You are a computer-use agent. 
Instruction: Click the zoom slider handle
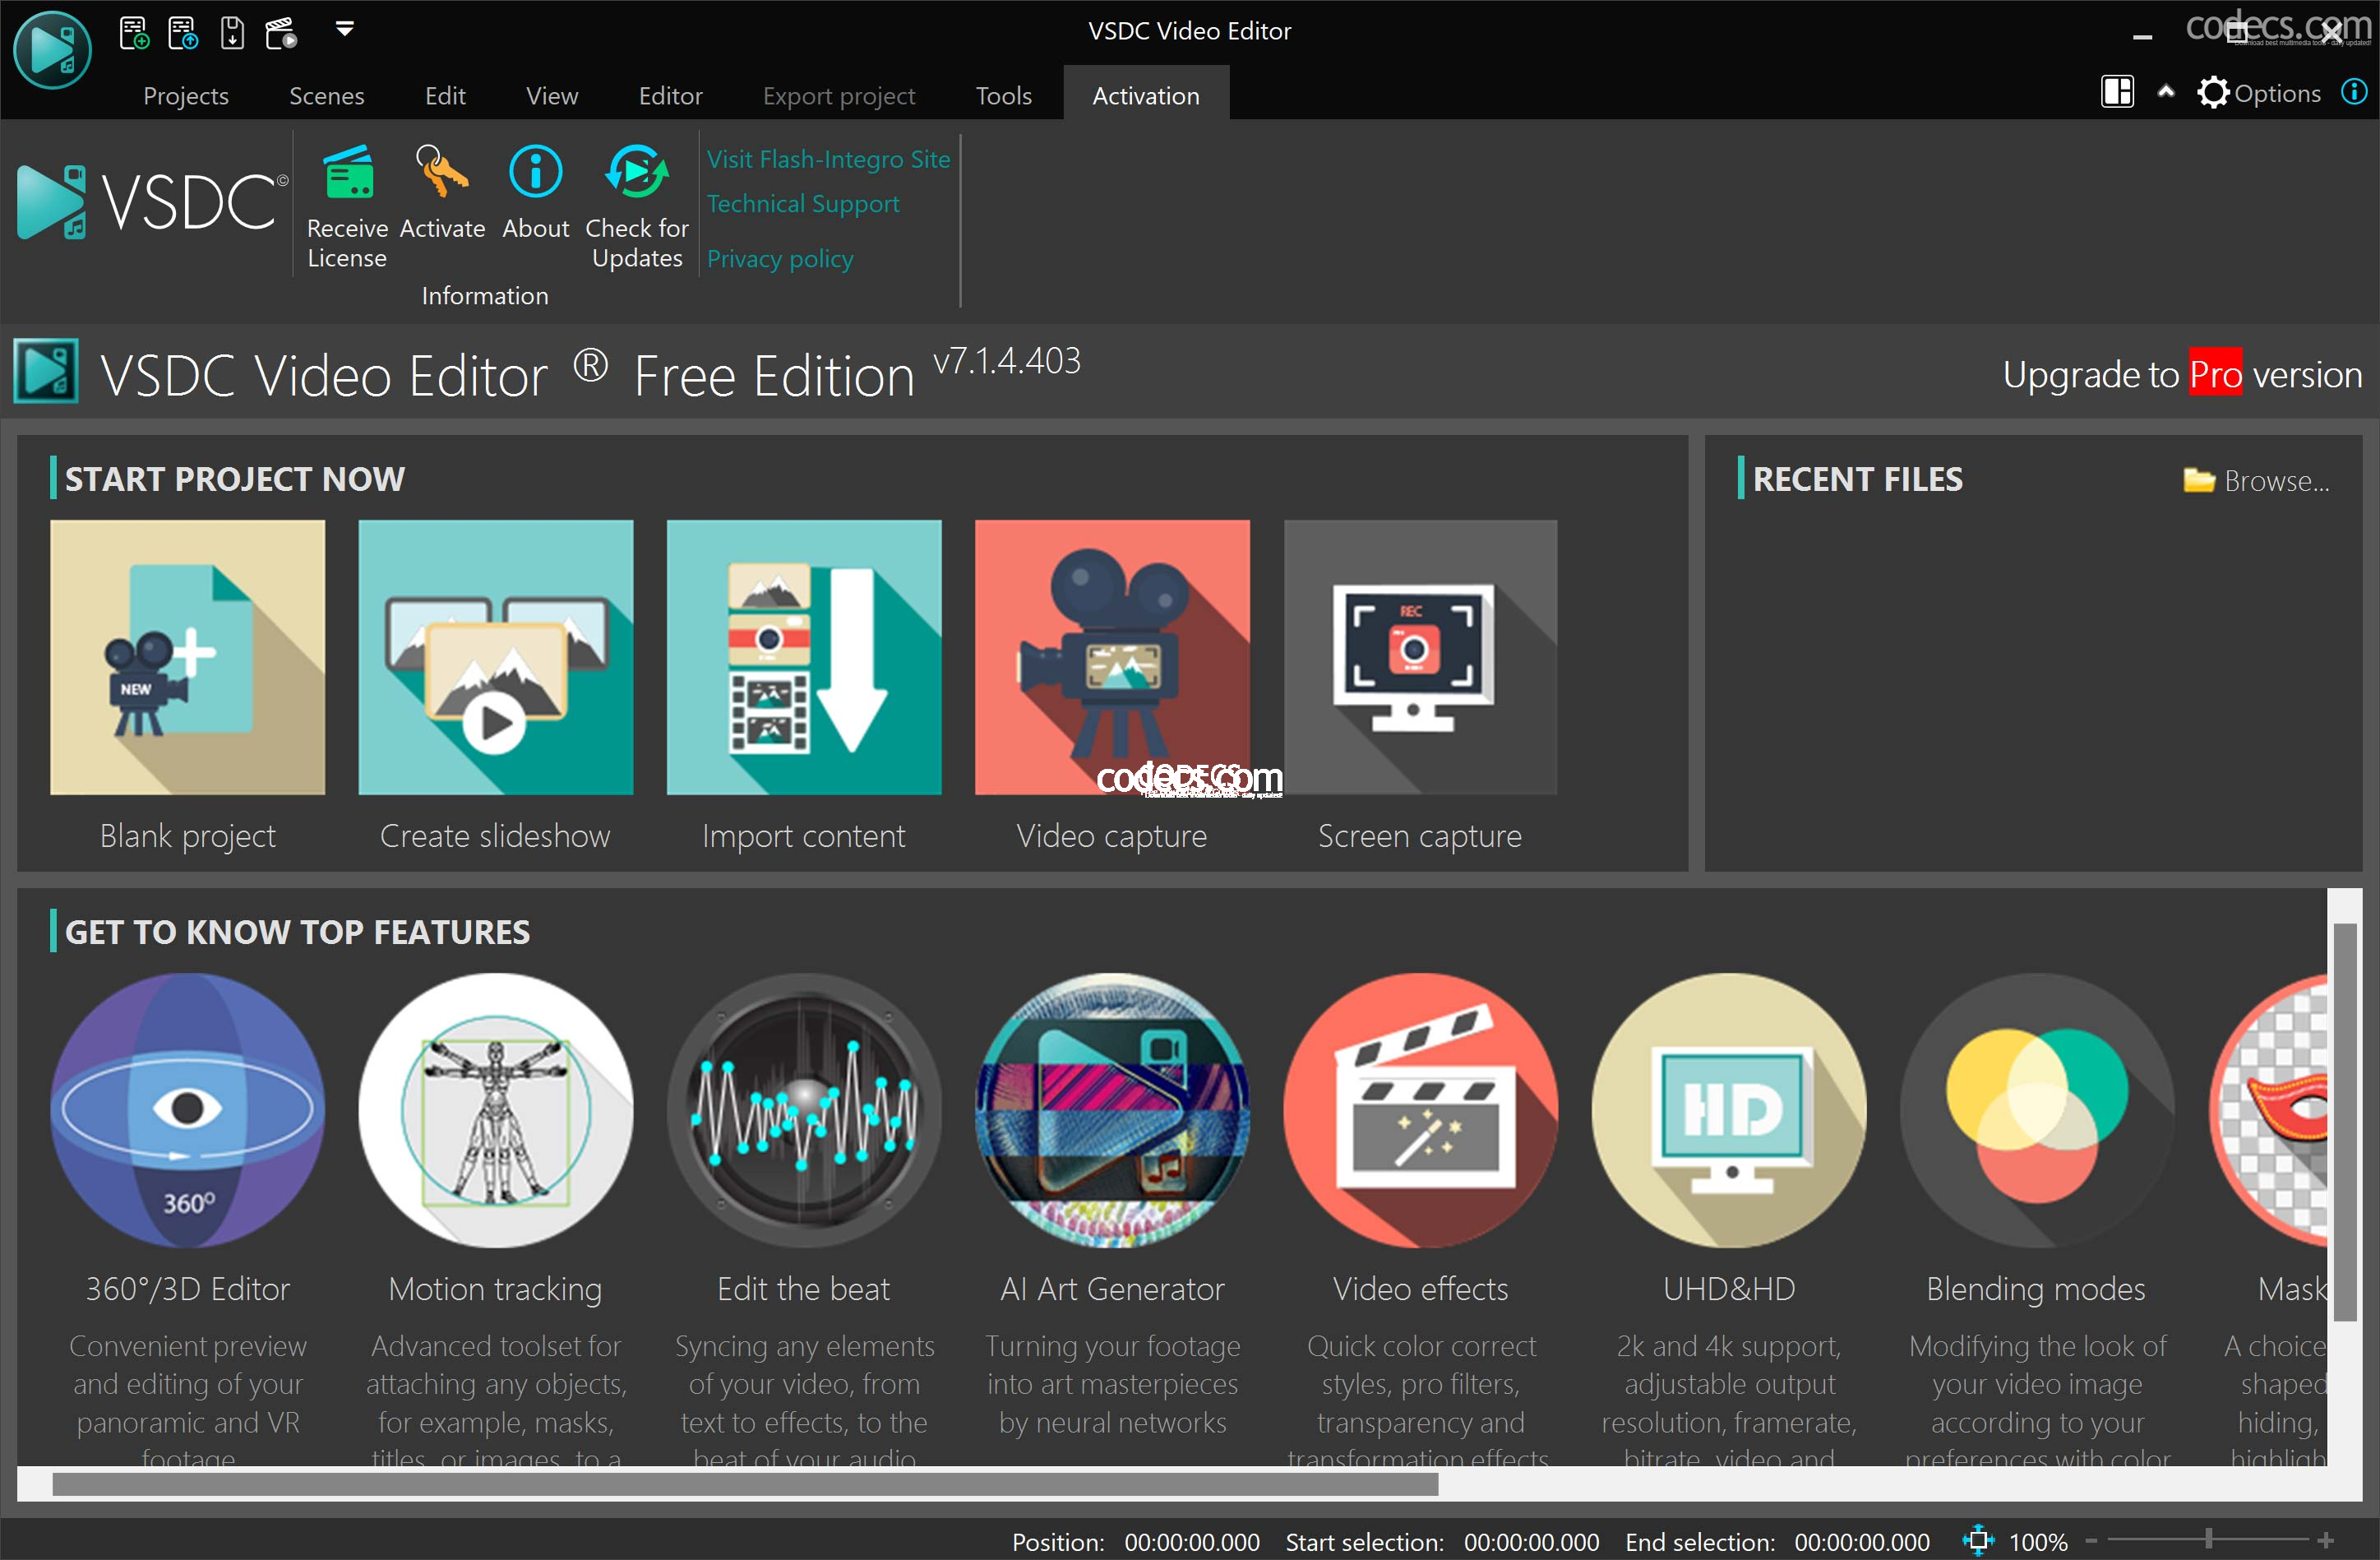pos(2208,1540)
